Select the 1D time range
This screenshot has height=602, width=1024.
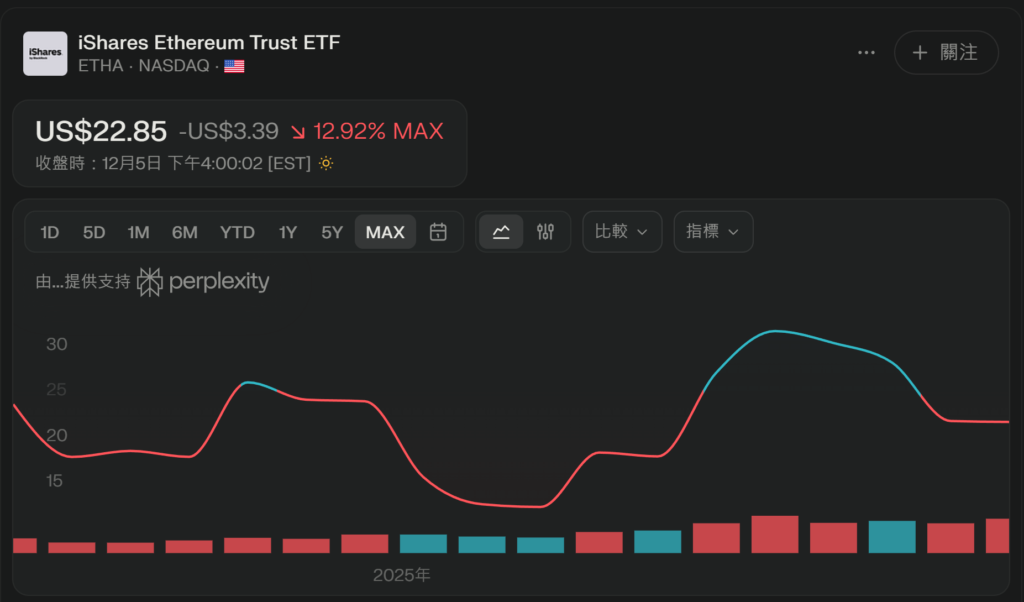[50, 232]
